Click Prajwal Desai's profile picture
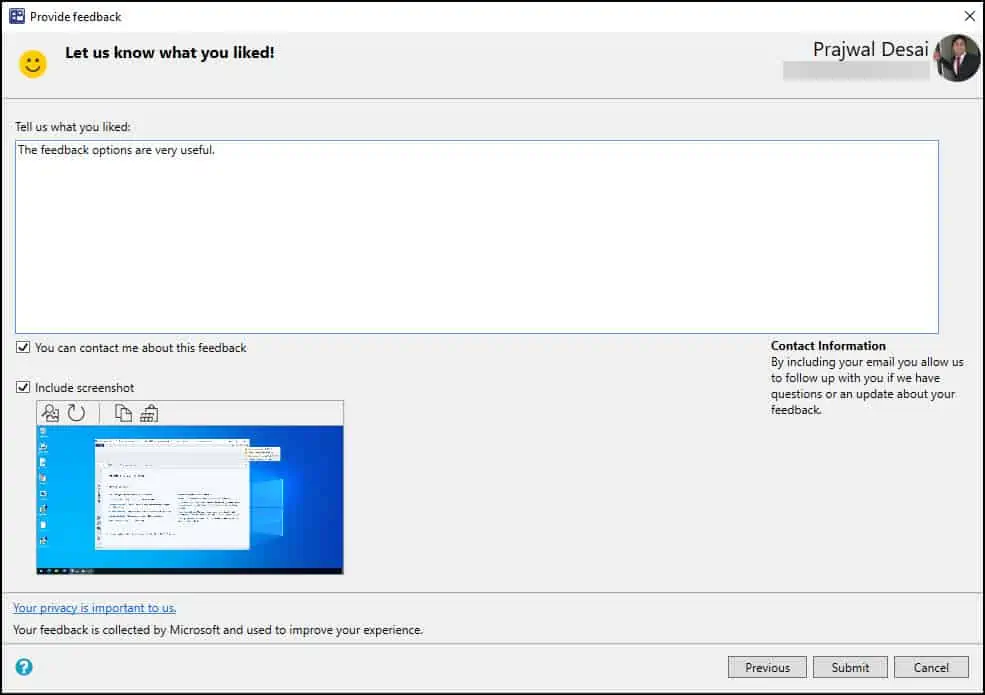 point(957,58)
